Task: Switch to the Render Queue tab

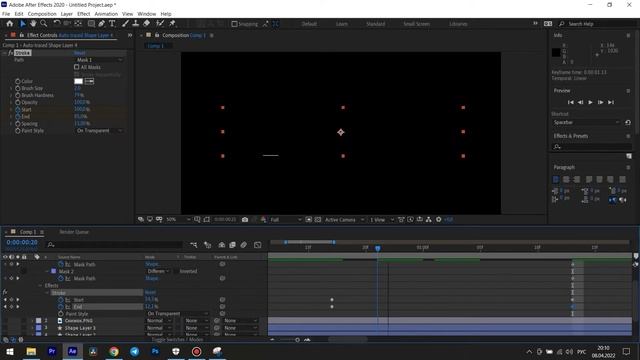Action: tap(74, 232)
